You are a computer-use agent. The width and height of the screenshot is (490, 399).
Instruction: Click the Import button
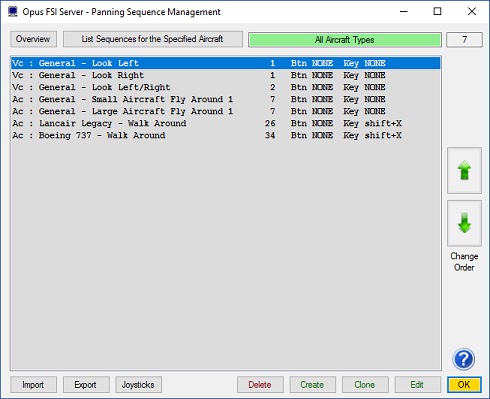(33, 385)
